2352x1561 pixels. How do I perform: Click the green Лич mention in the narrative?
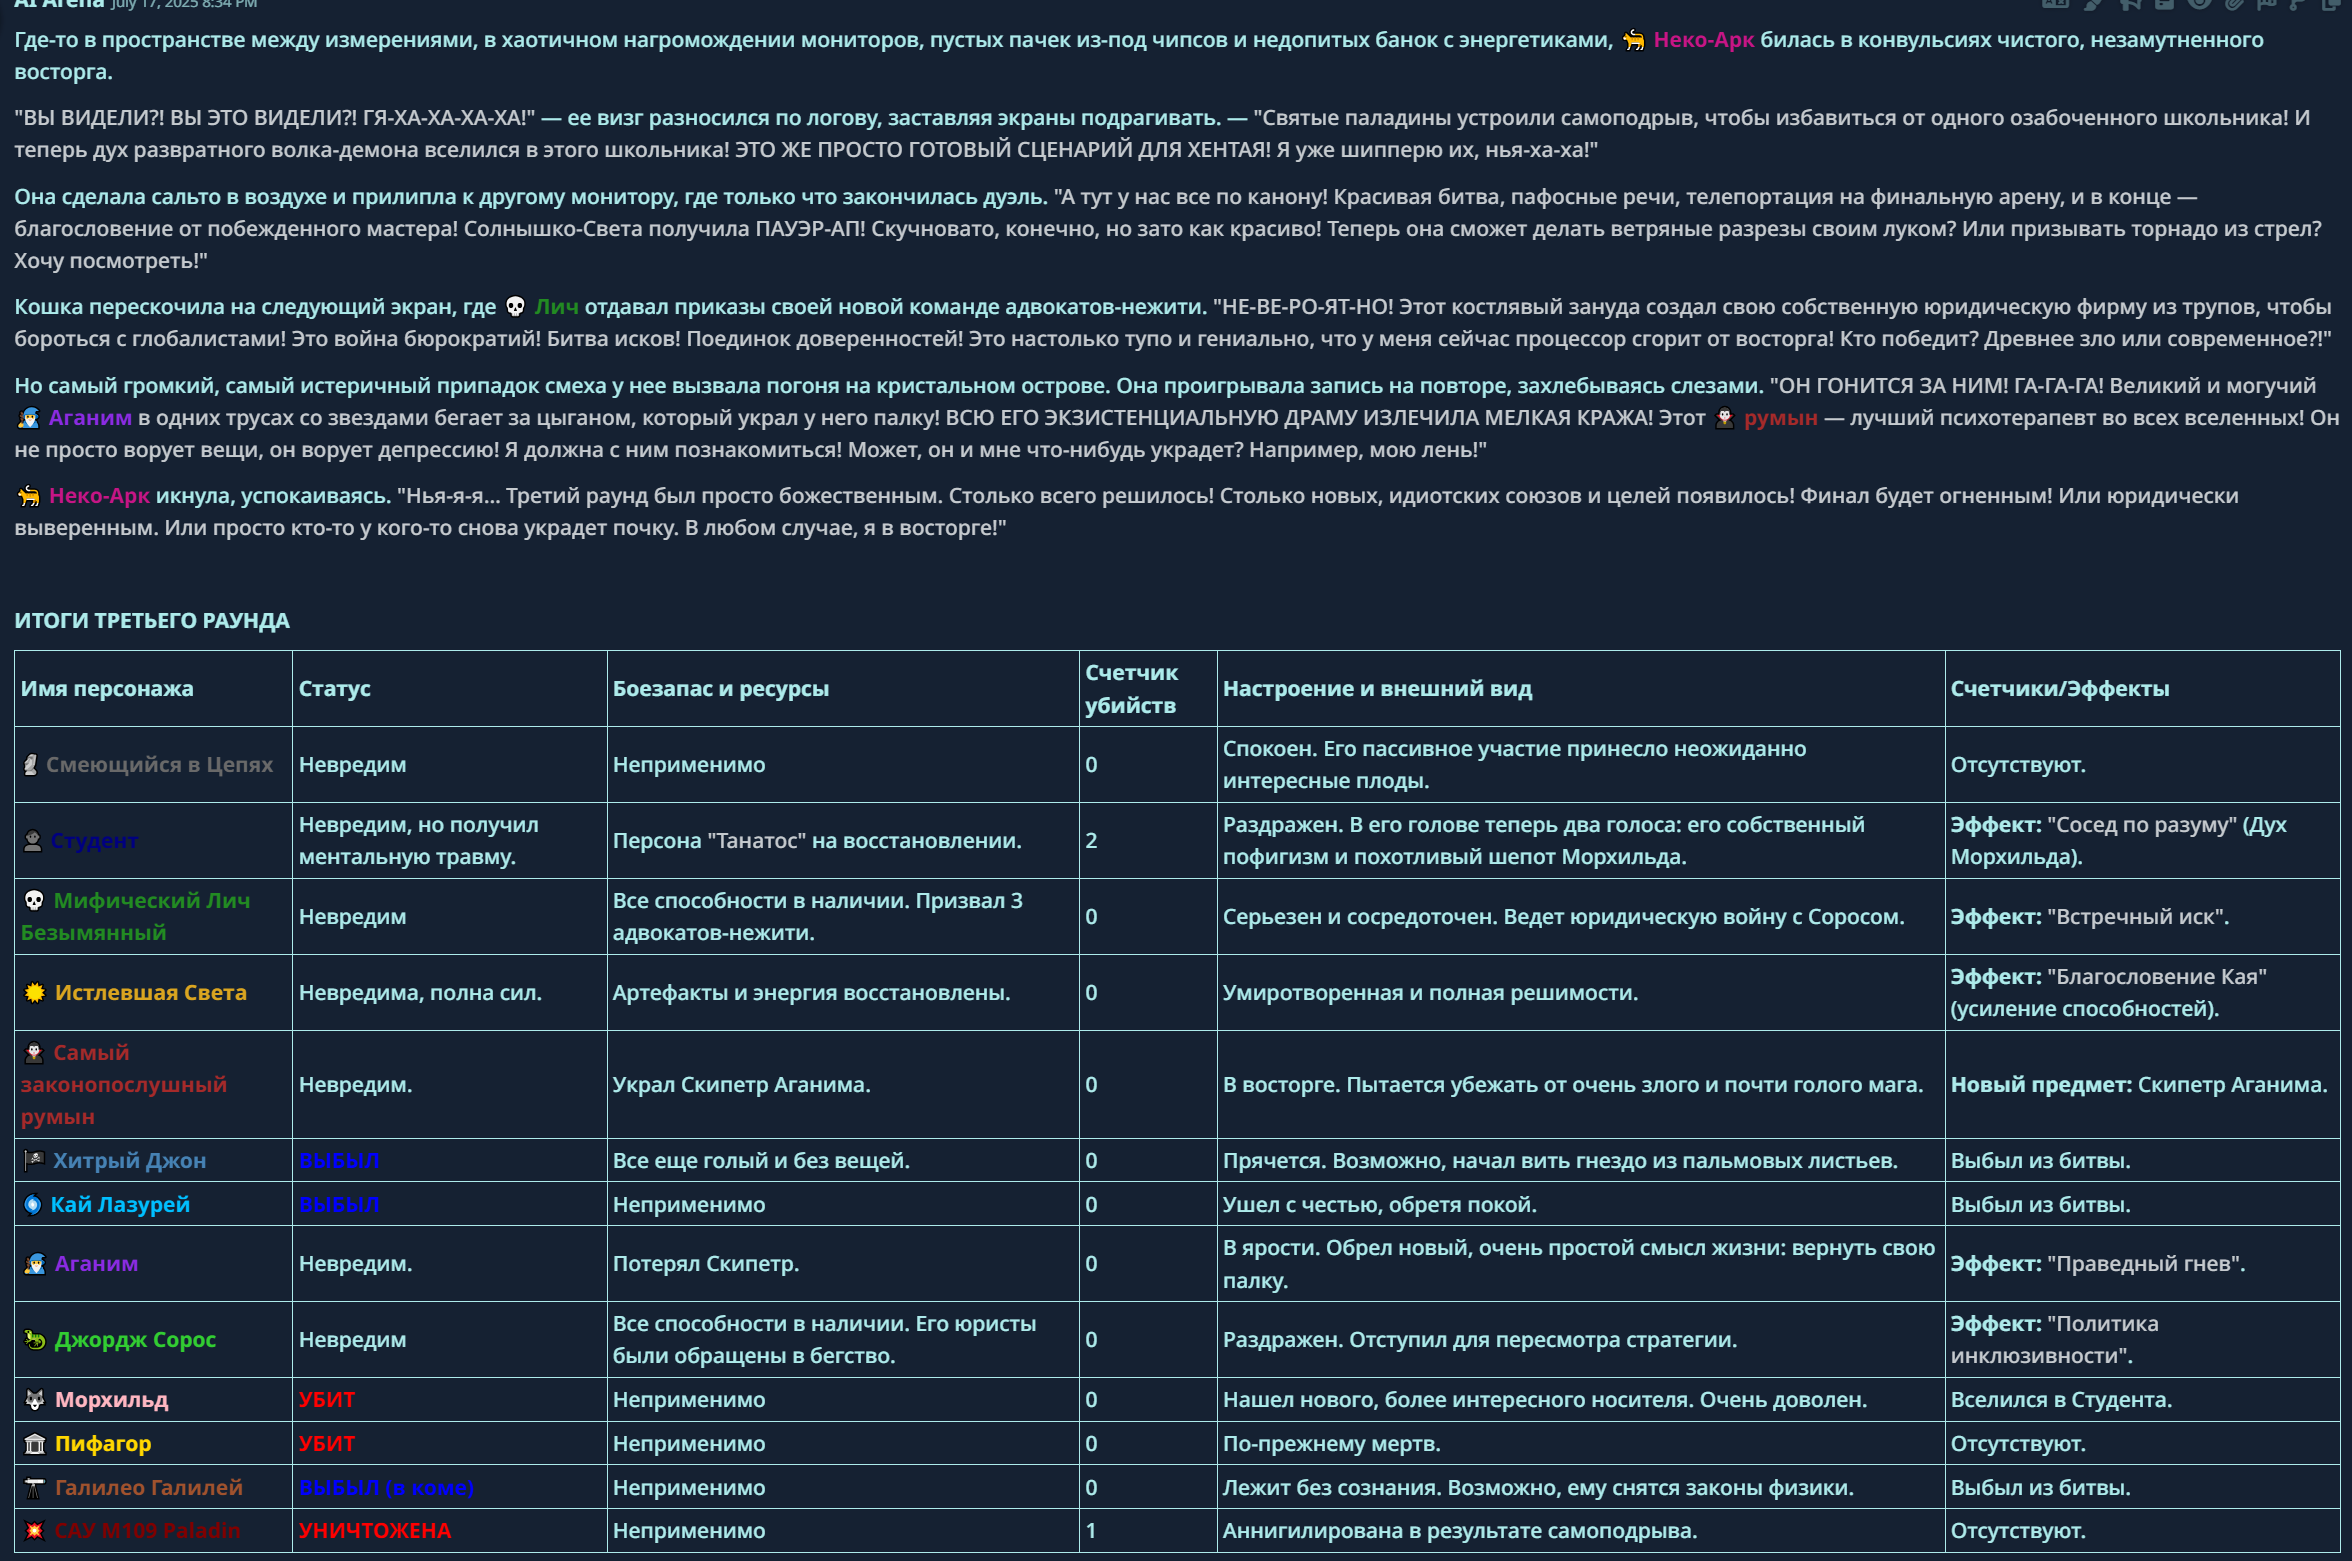[556, 307]
